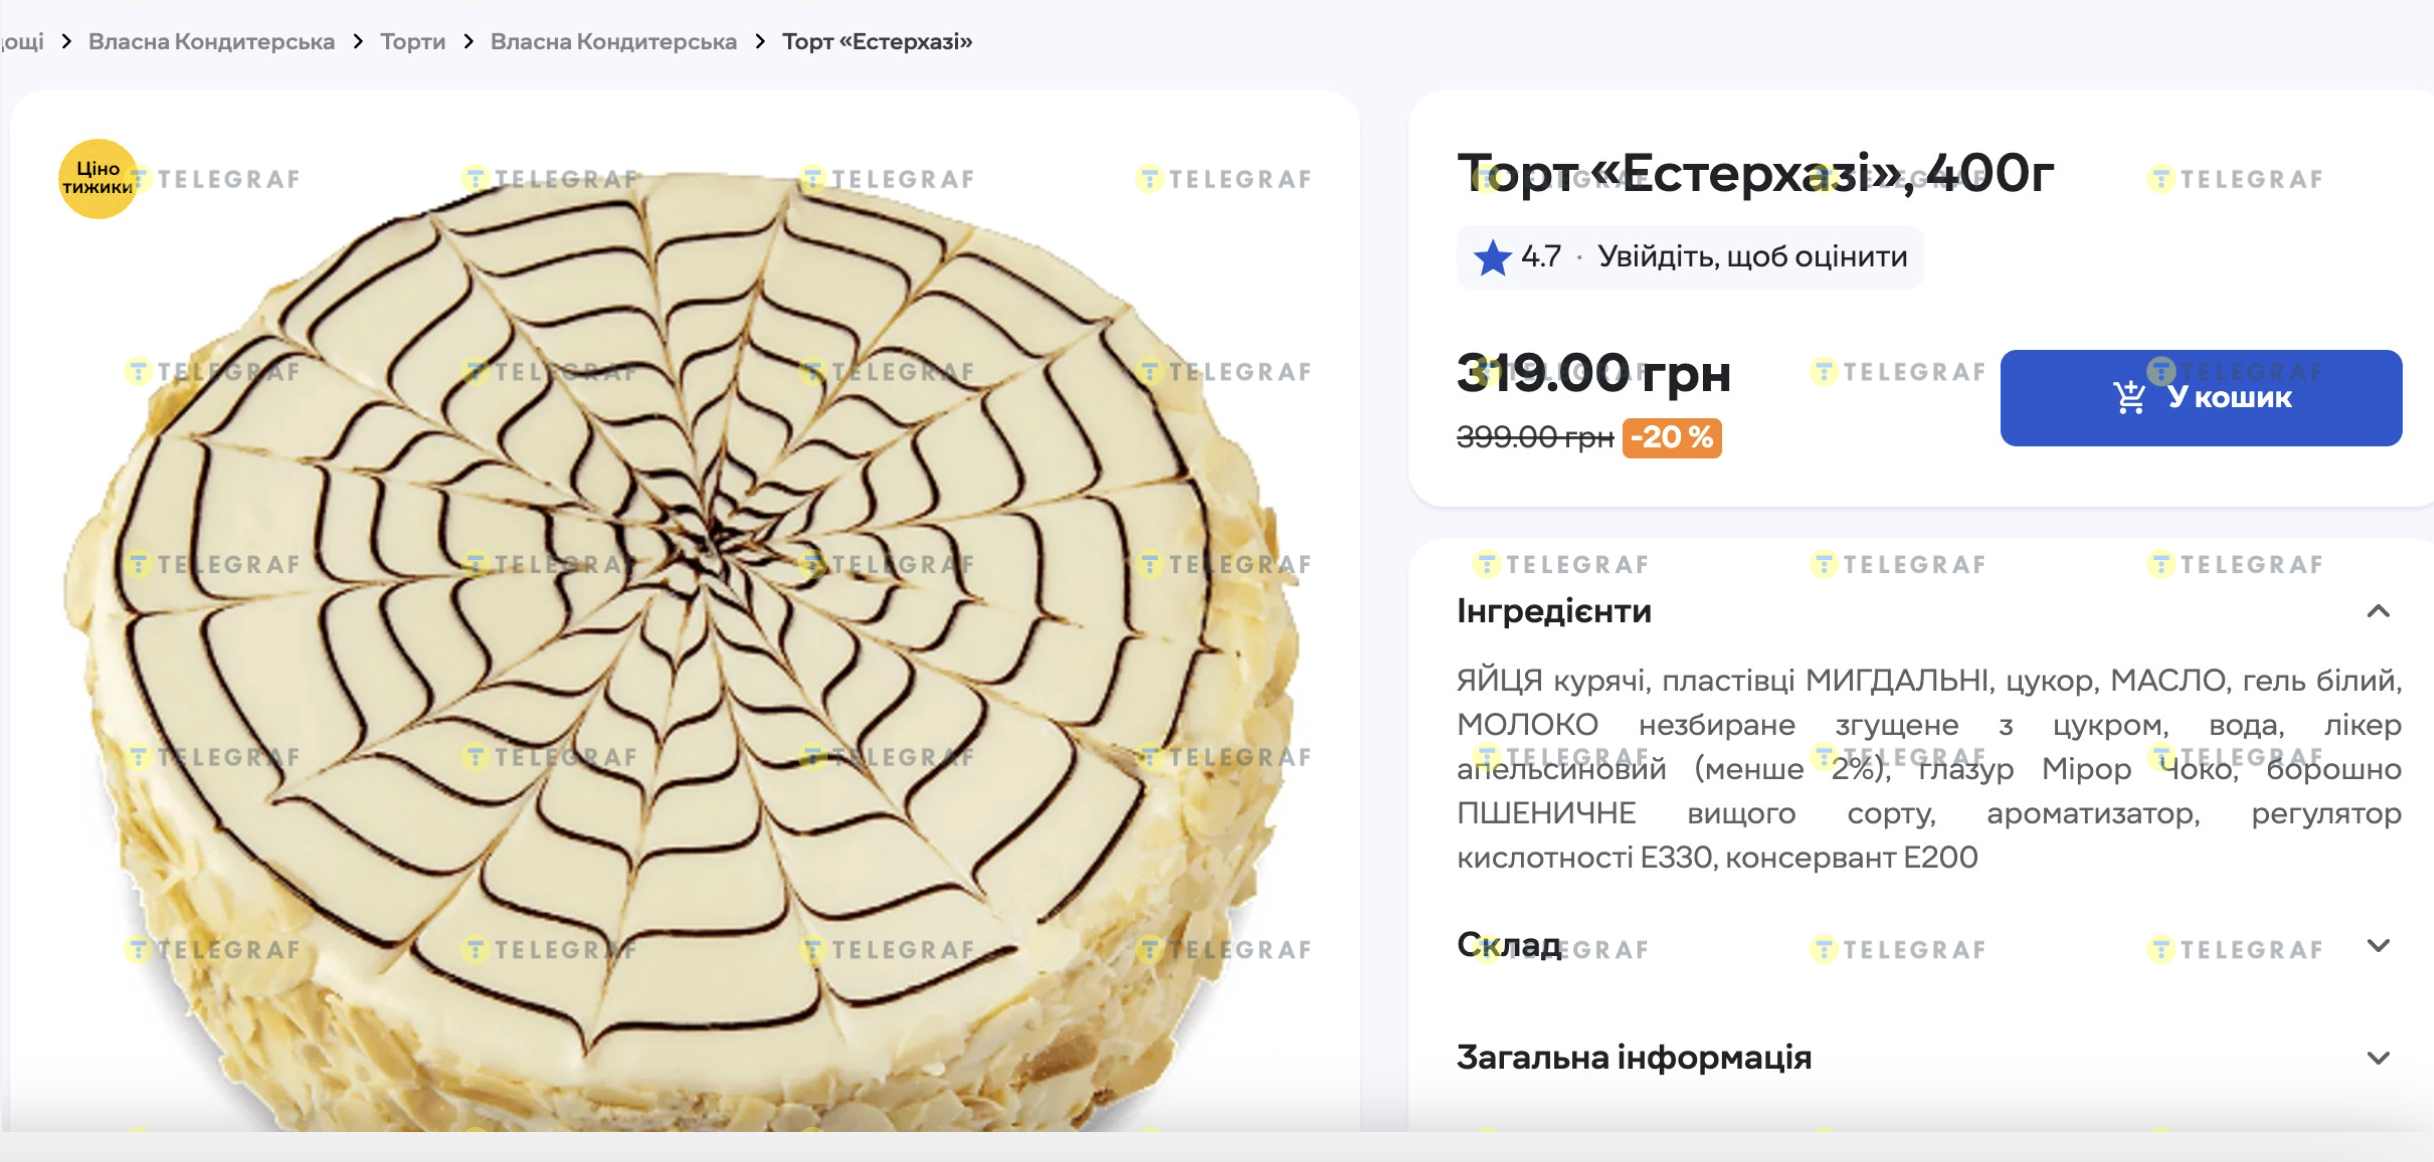Click the 319.00 грн current price

1593,373
